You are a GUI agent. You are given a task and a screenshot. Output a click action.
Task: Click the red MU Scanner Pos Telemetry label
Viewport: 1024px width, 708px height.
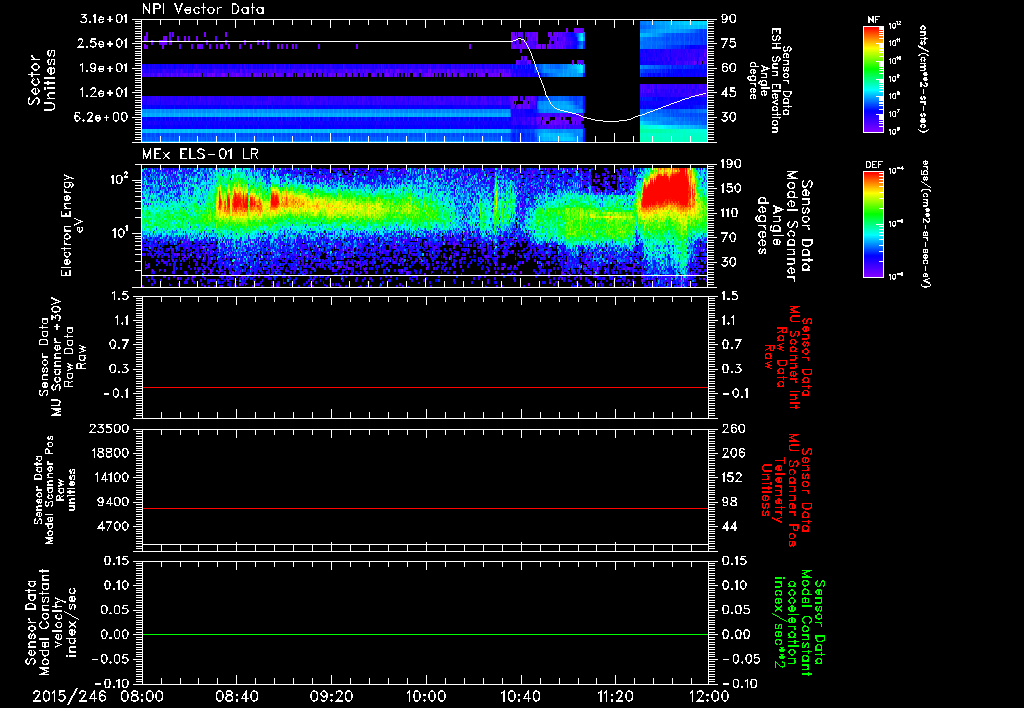click(x=788, y=490)
